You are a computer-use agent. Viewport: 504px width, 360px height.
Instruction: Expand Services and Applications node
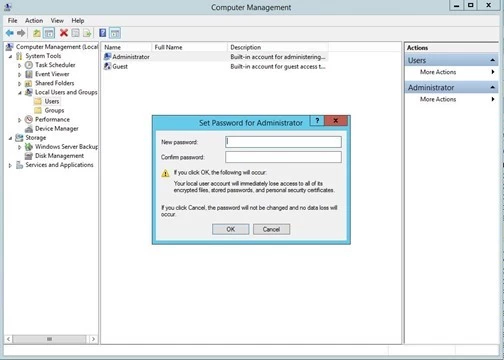click(10, 165)
